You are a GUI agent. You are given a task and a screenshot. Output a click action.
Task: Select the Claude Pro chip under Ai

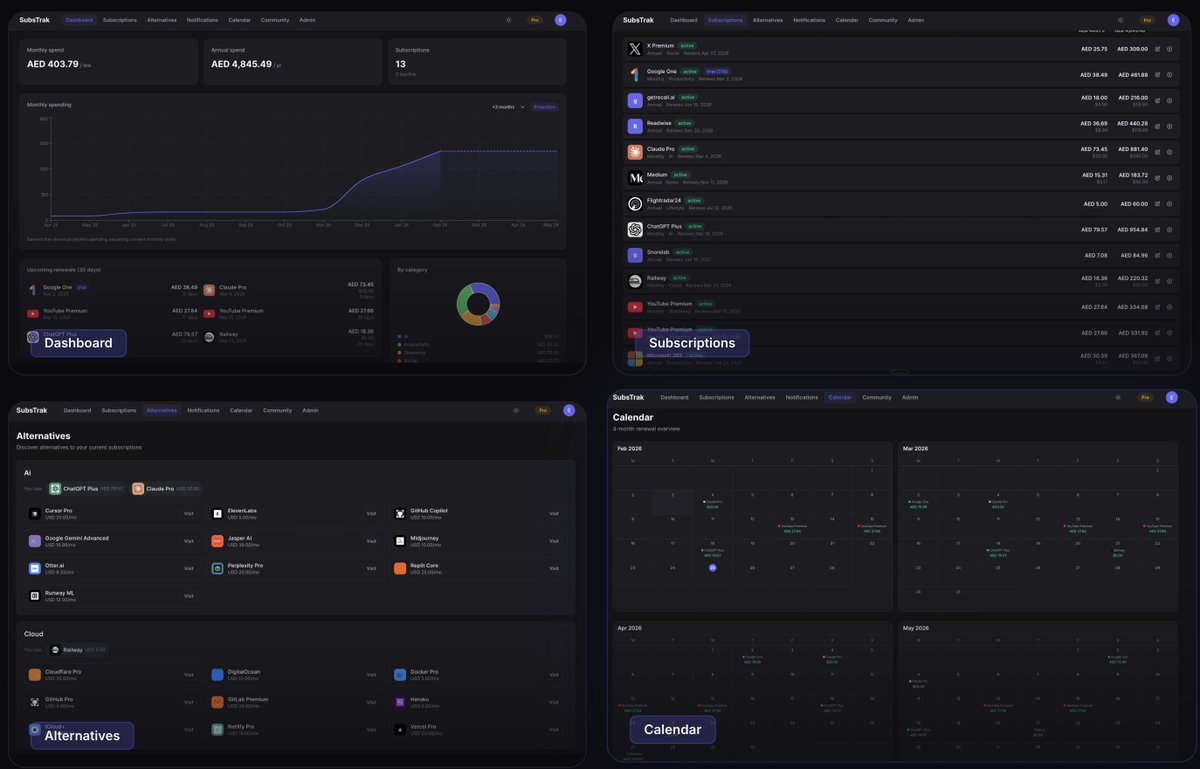click(x=166, y=489)
